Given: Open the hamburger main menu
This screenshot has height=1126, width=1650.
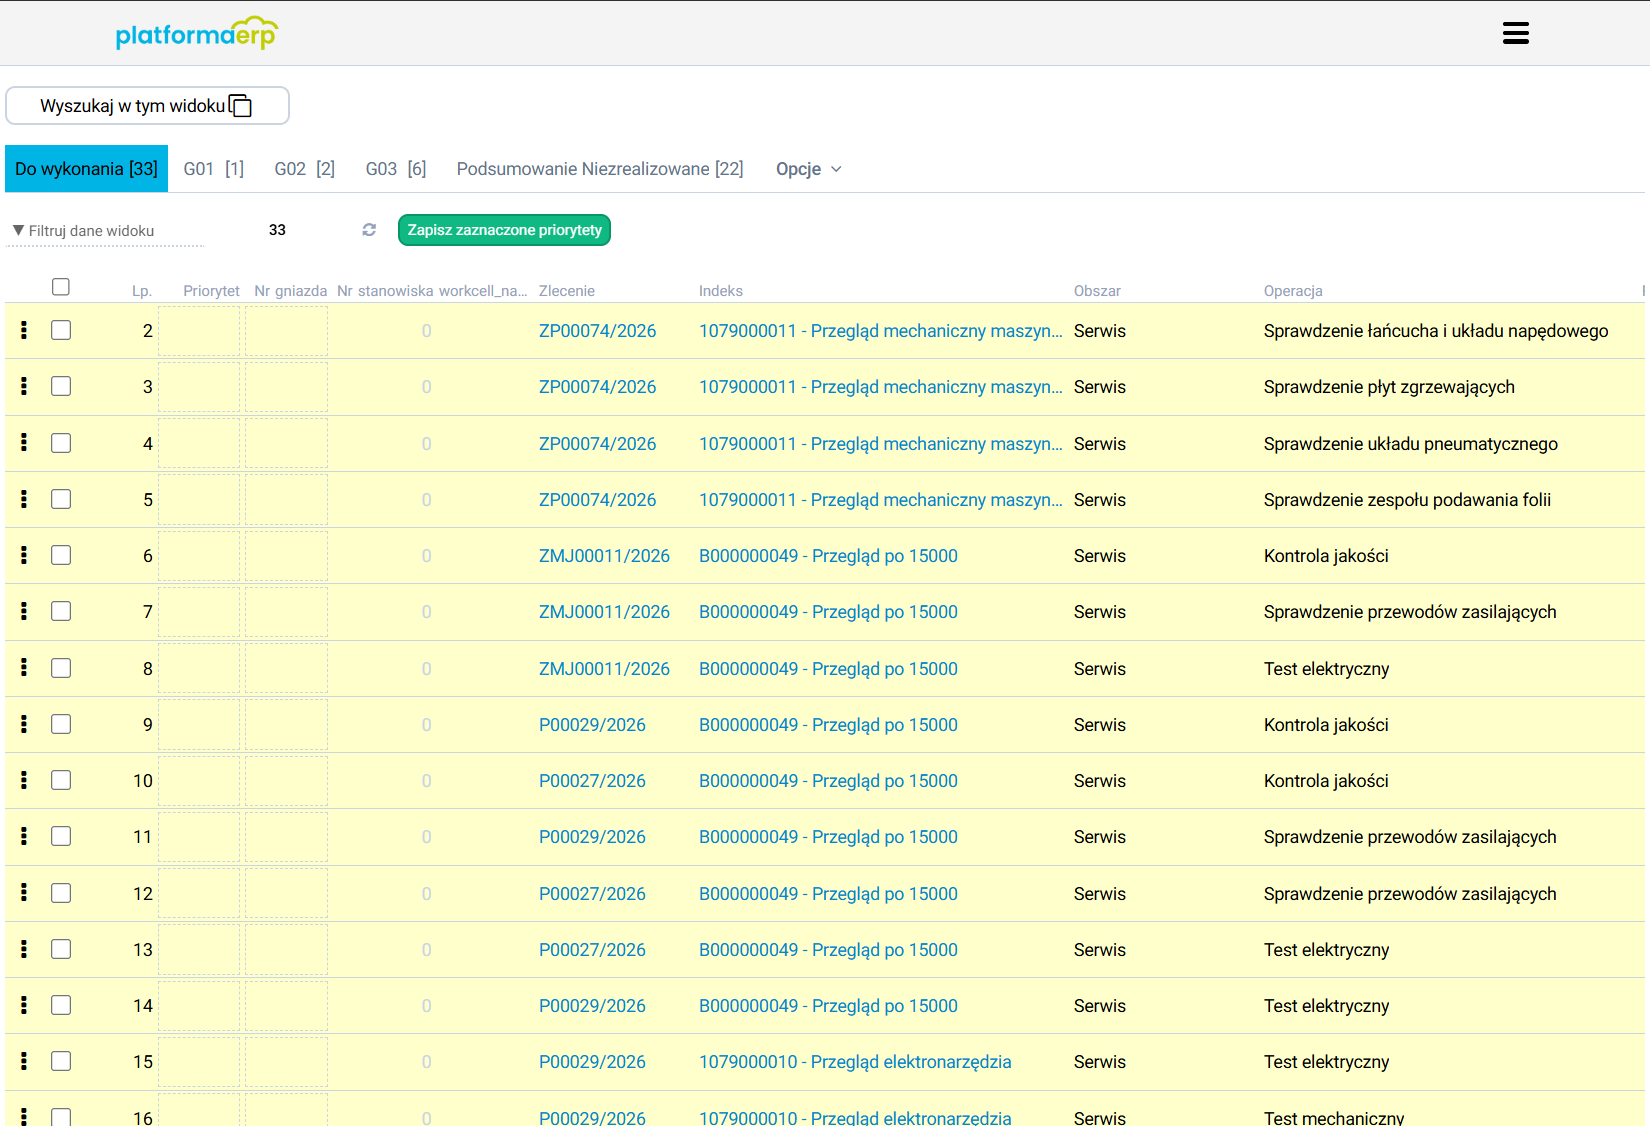Looking at the screenshot, I should tap(1515, 33).
